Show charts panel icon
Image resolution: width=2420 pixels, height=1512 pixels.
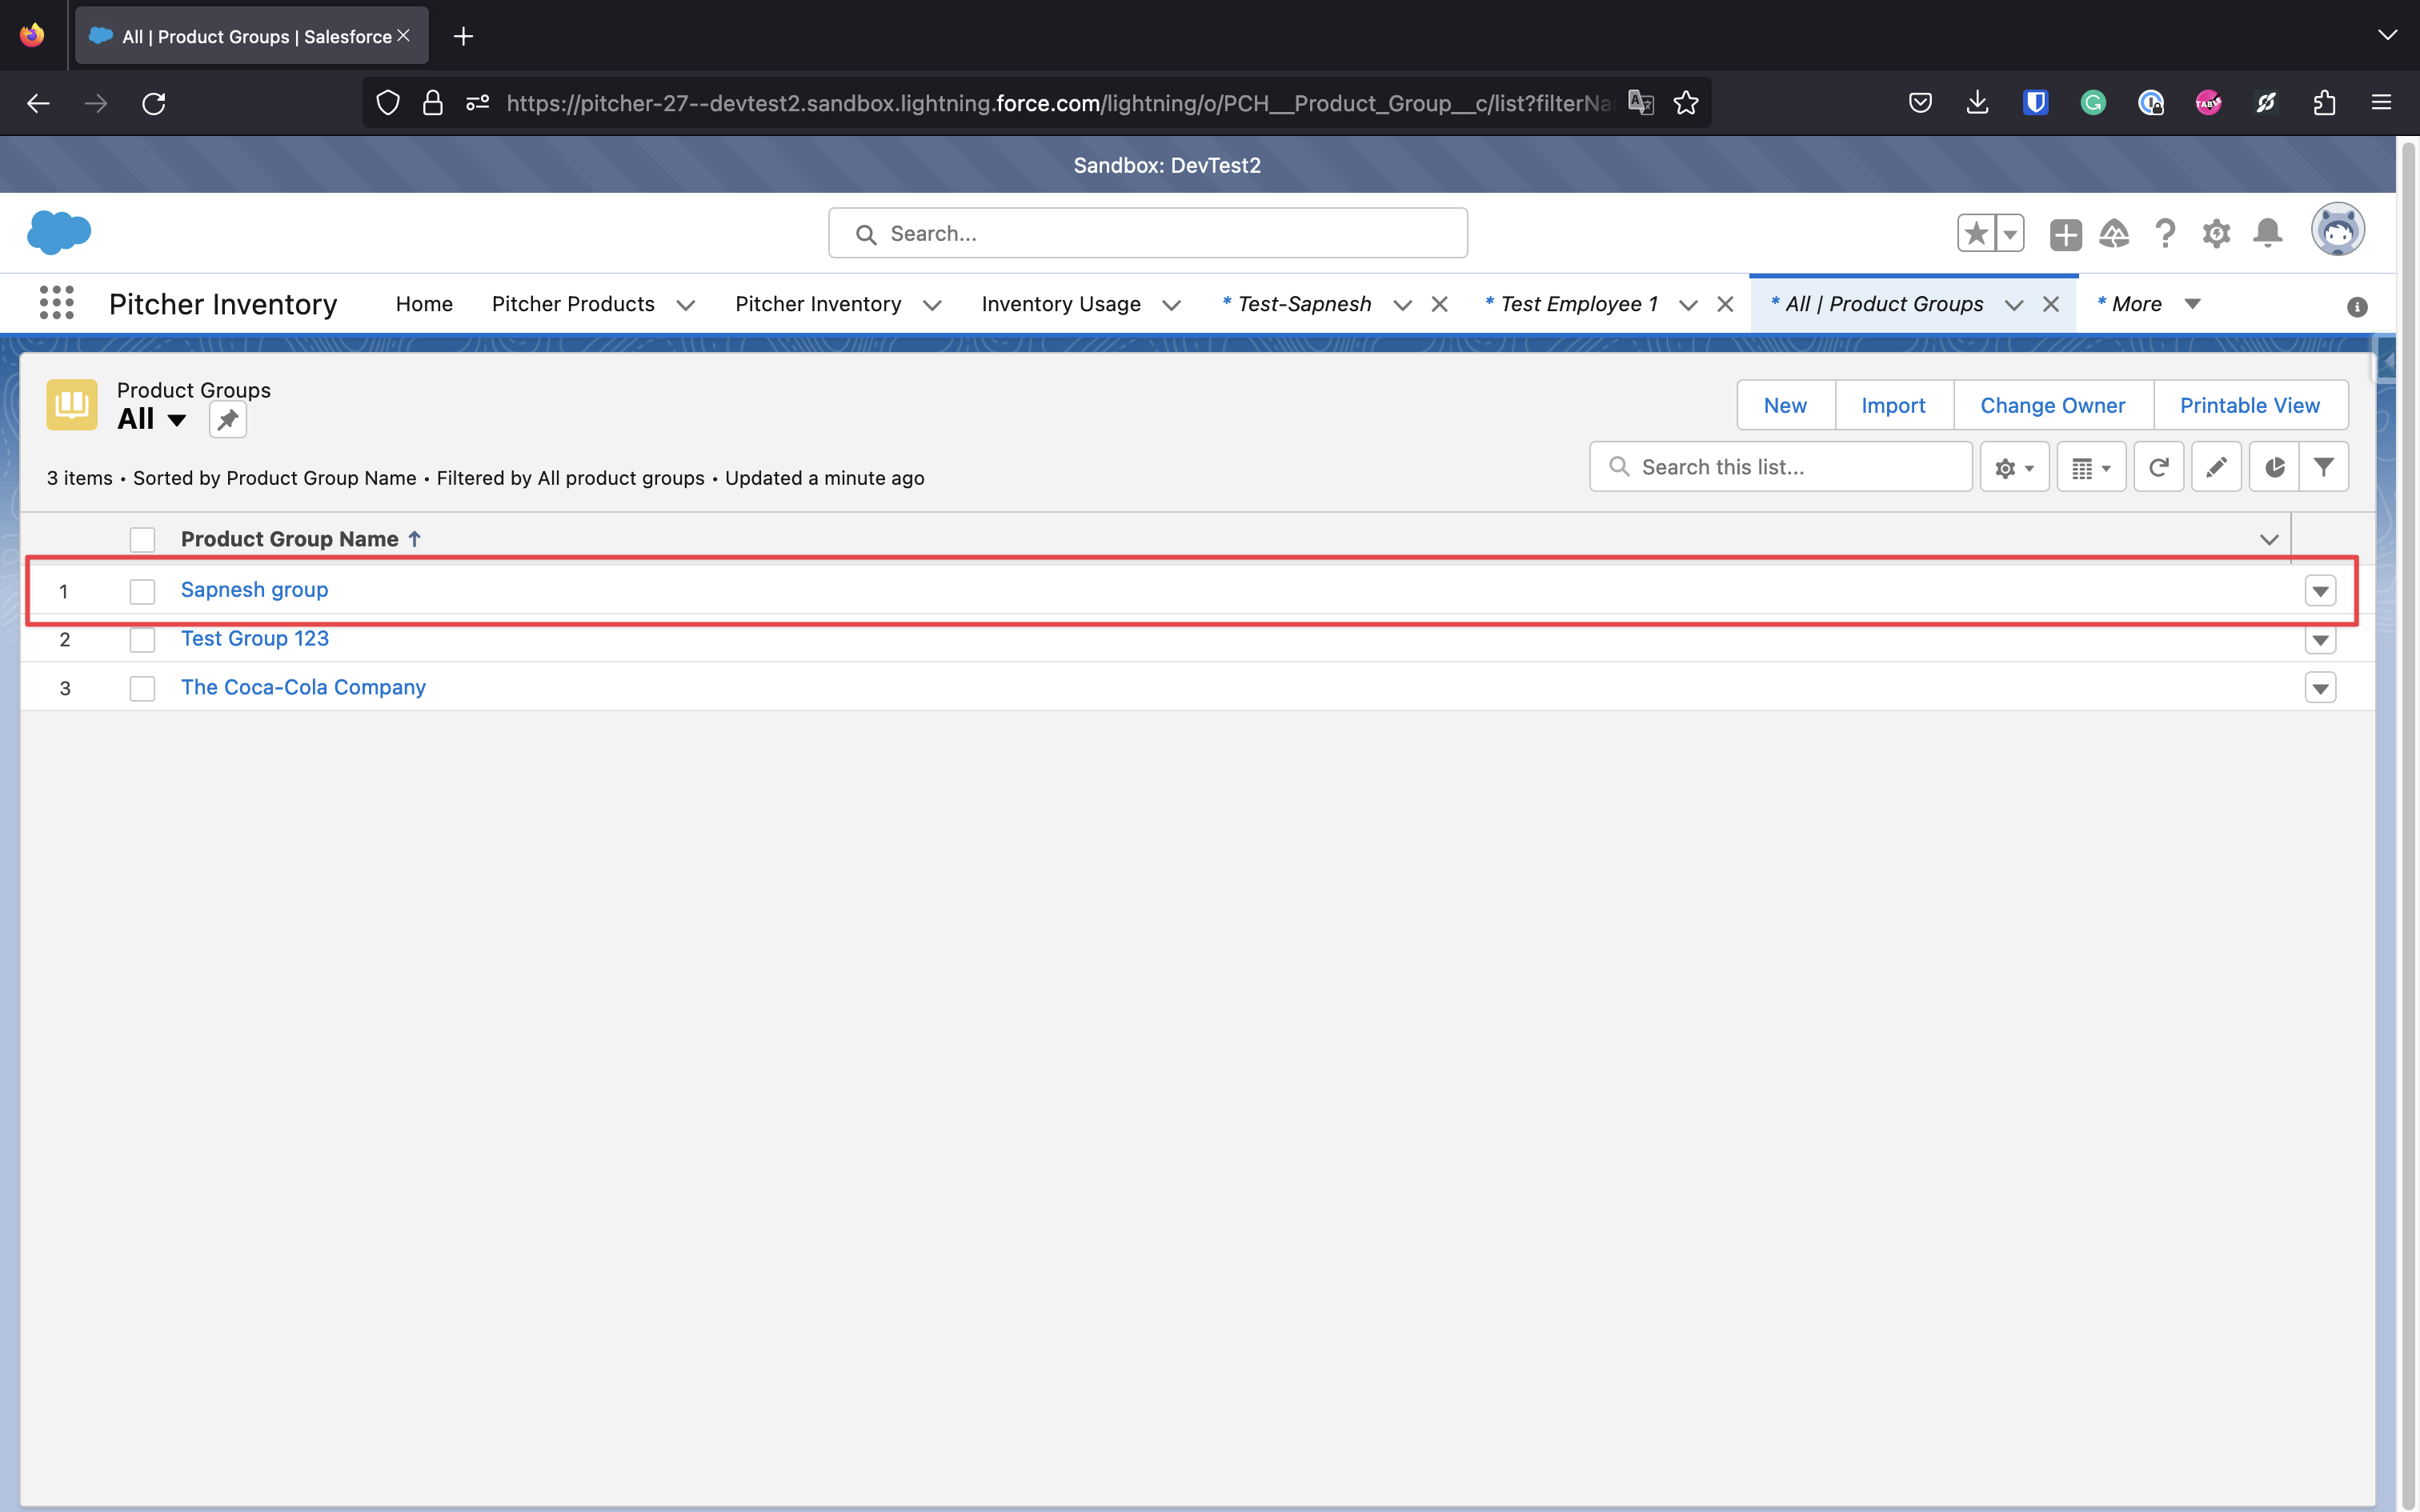(2274, 467)
